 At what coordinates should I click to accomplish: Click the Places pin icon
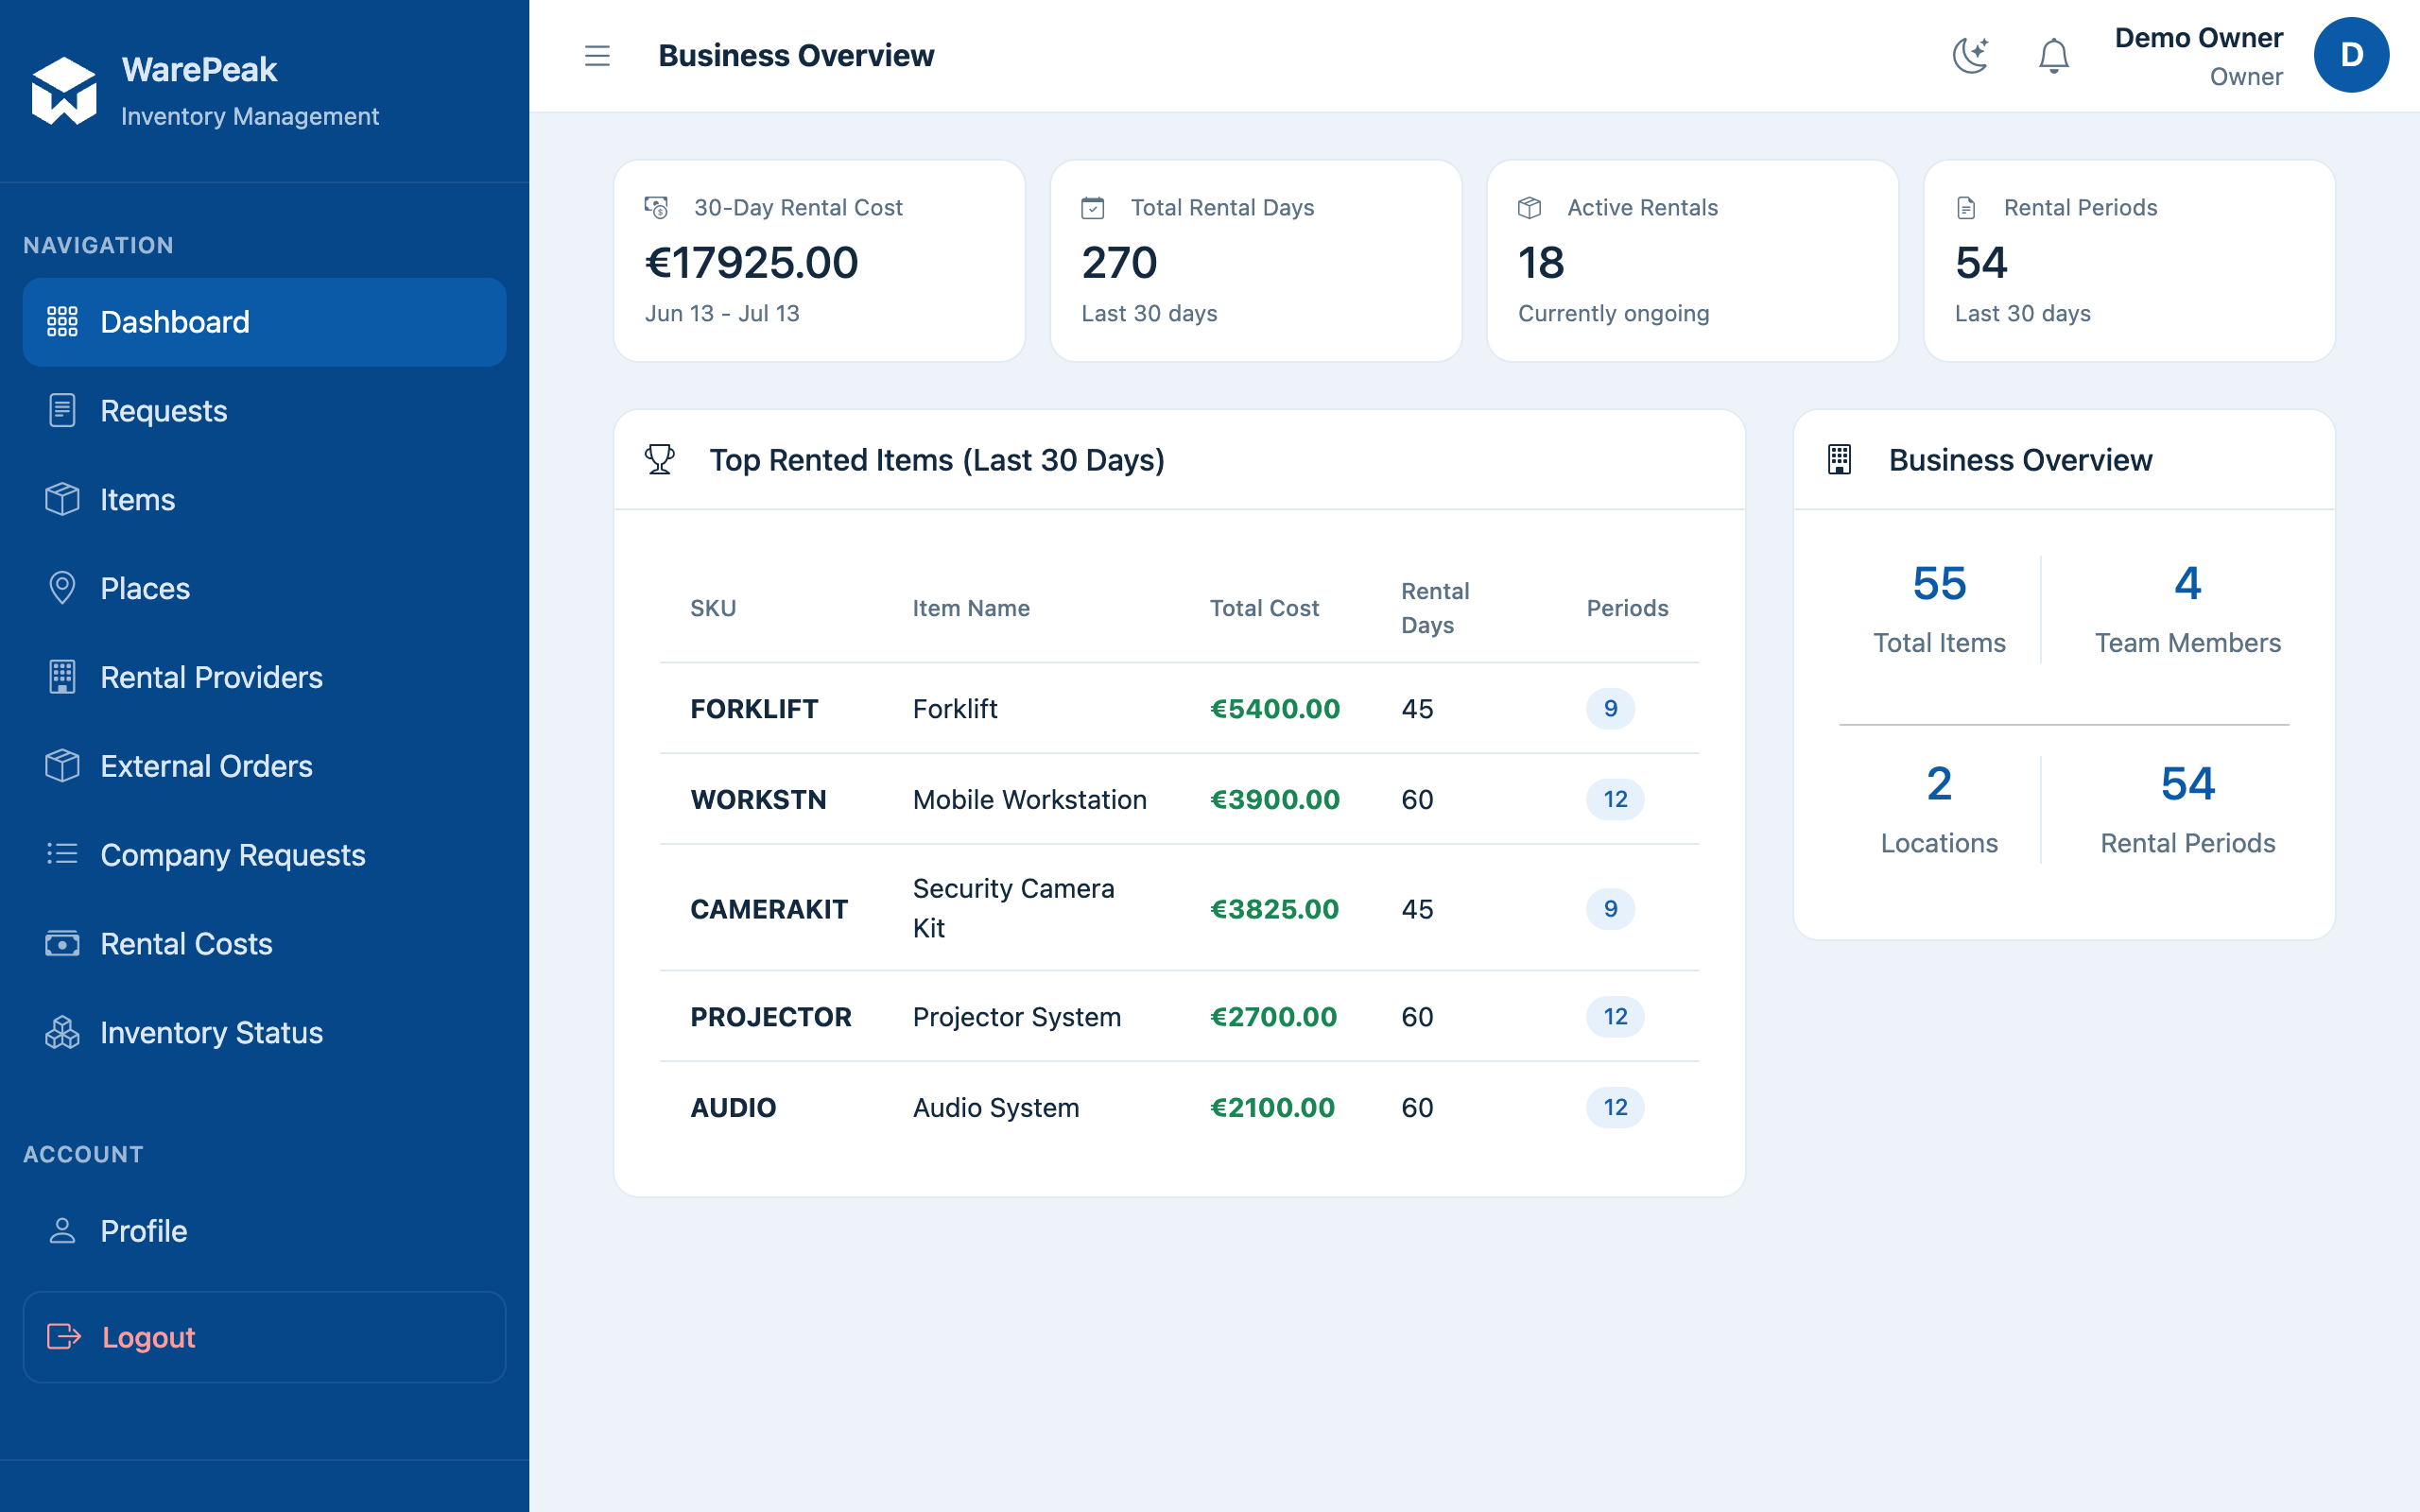tap(62, 588)
